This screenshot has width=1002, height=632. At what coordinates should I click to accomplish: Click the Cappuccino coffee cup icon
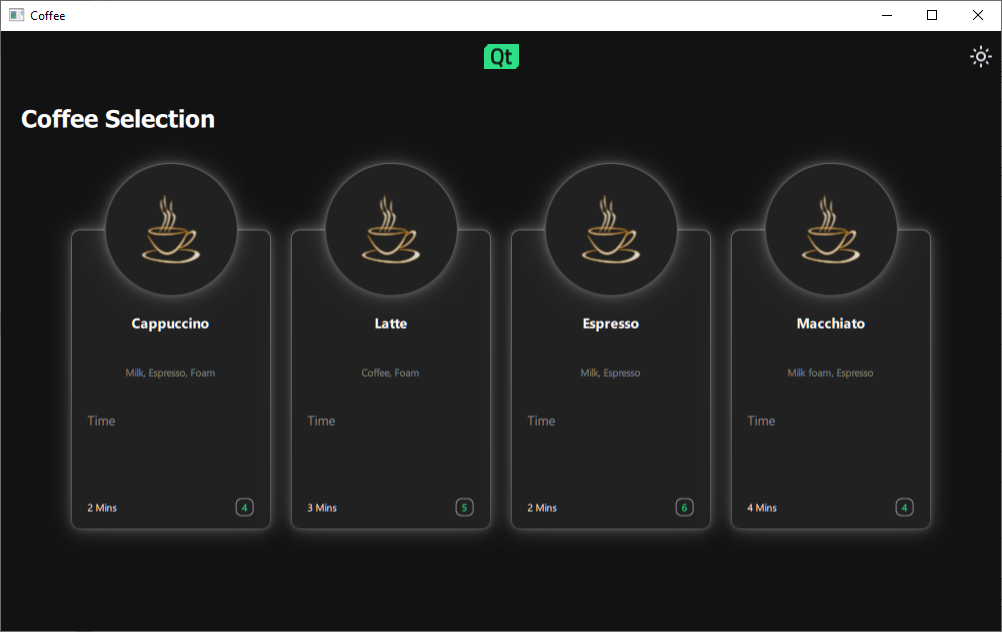[x=171, y=230]
